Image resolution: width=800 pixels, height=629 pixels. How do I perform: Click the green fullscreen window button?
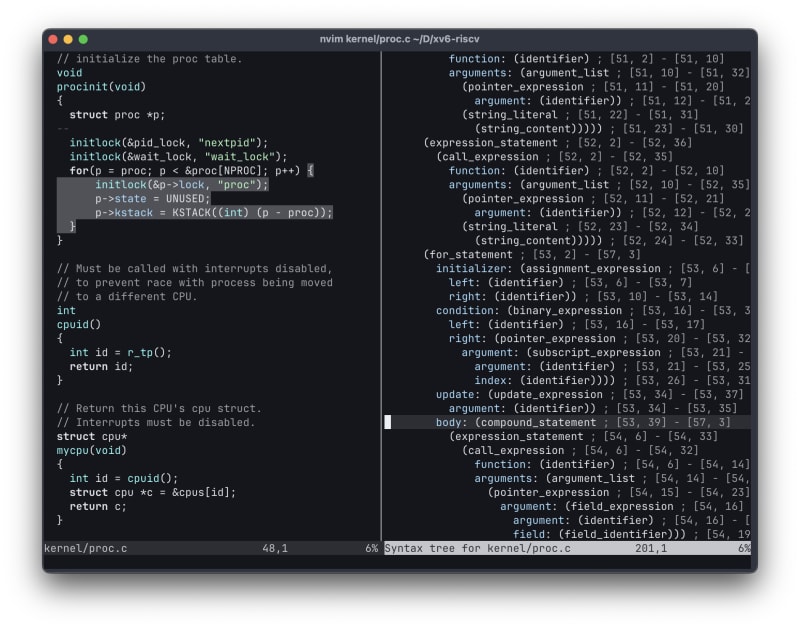[x=83, y=39]
